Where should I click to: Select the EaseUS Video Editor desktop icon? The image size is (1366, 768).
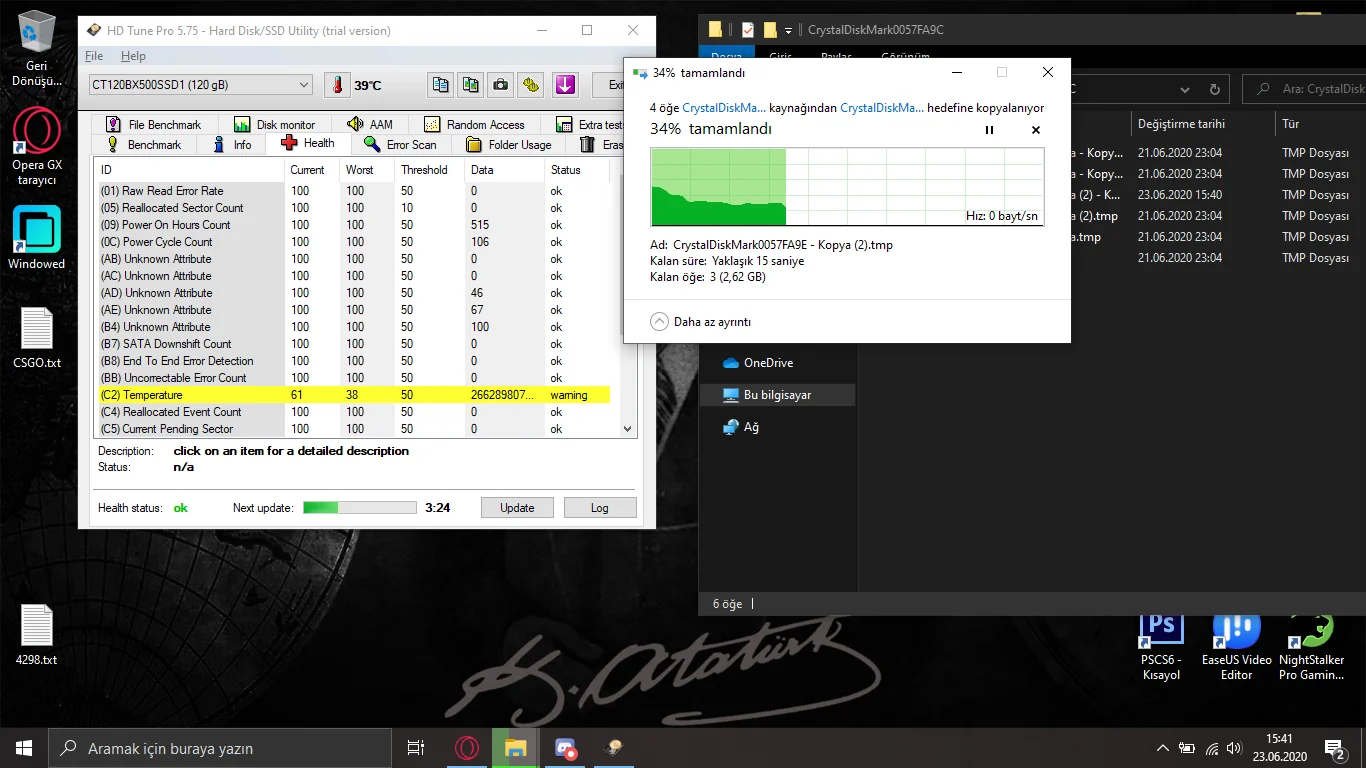point(1236,648)
